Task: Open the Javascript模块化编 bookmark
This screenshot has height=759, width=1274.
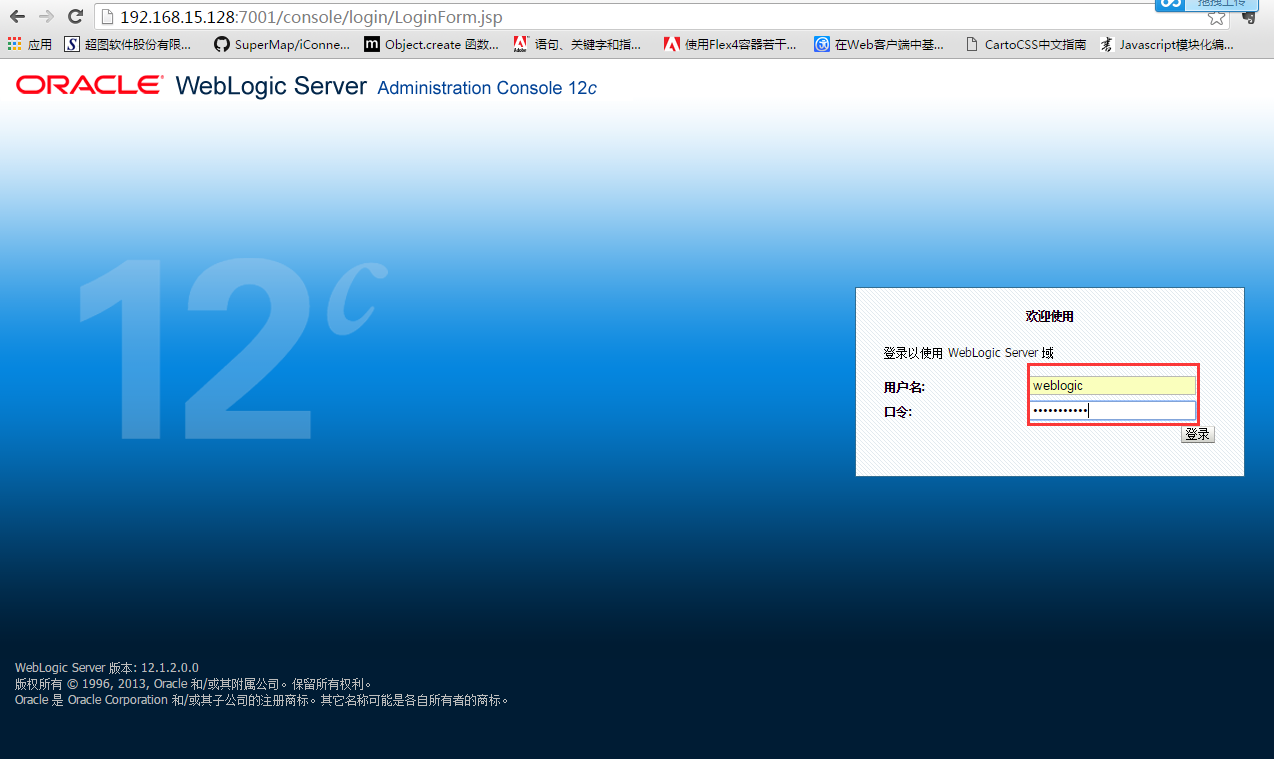Action: 1167,44
